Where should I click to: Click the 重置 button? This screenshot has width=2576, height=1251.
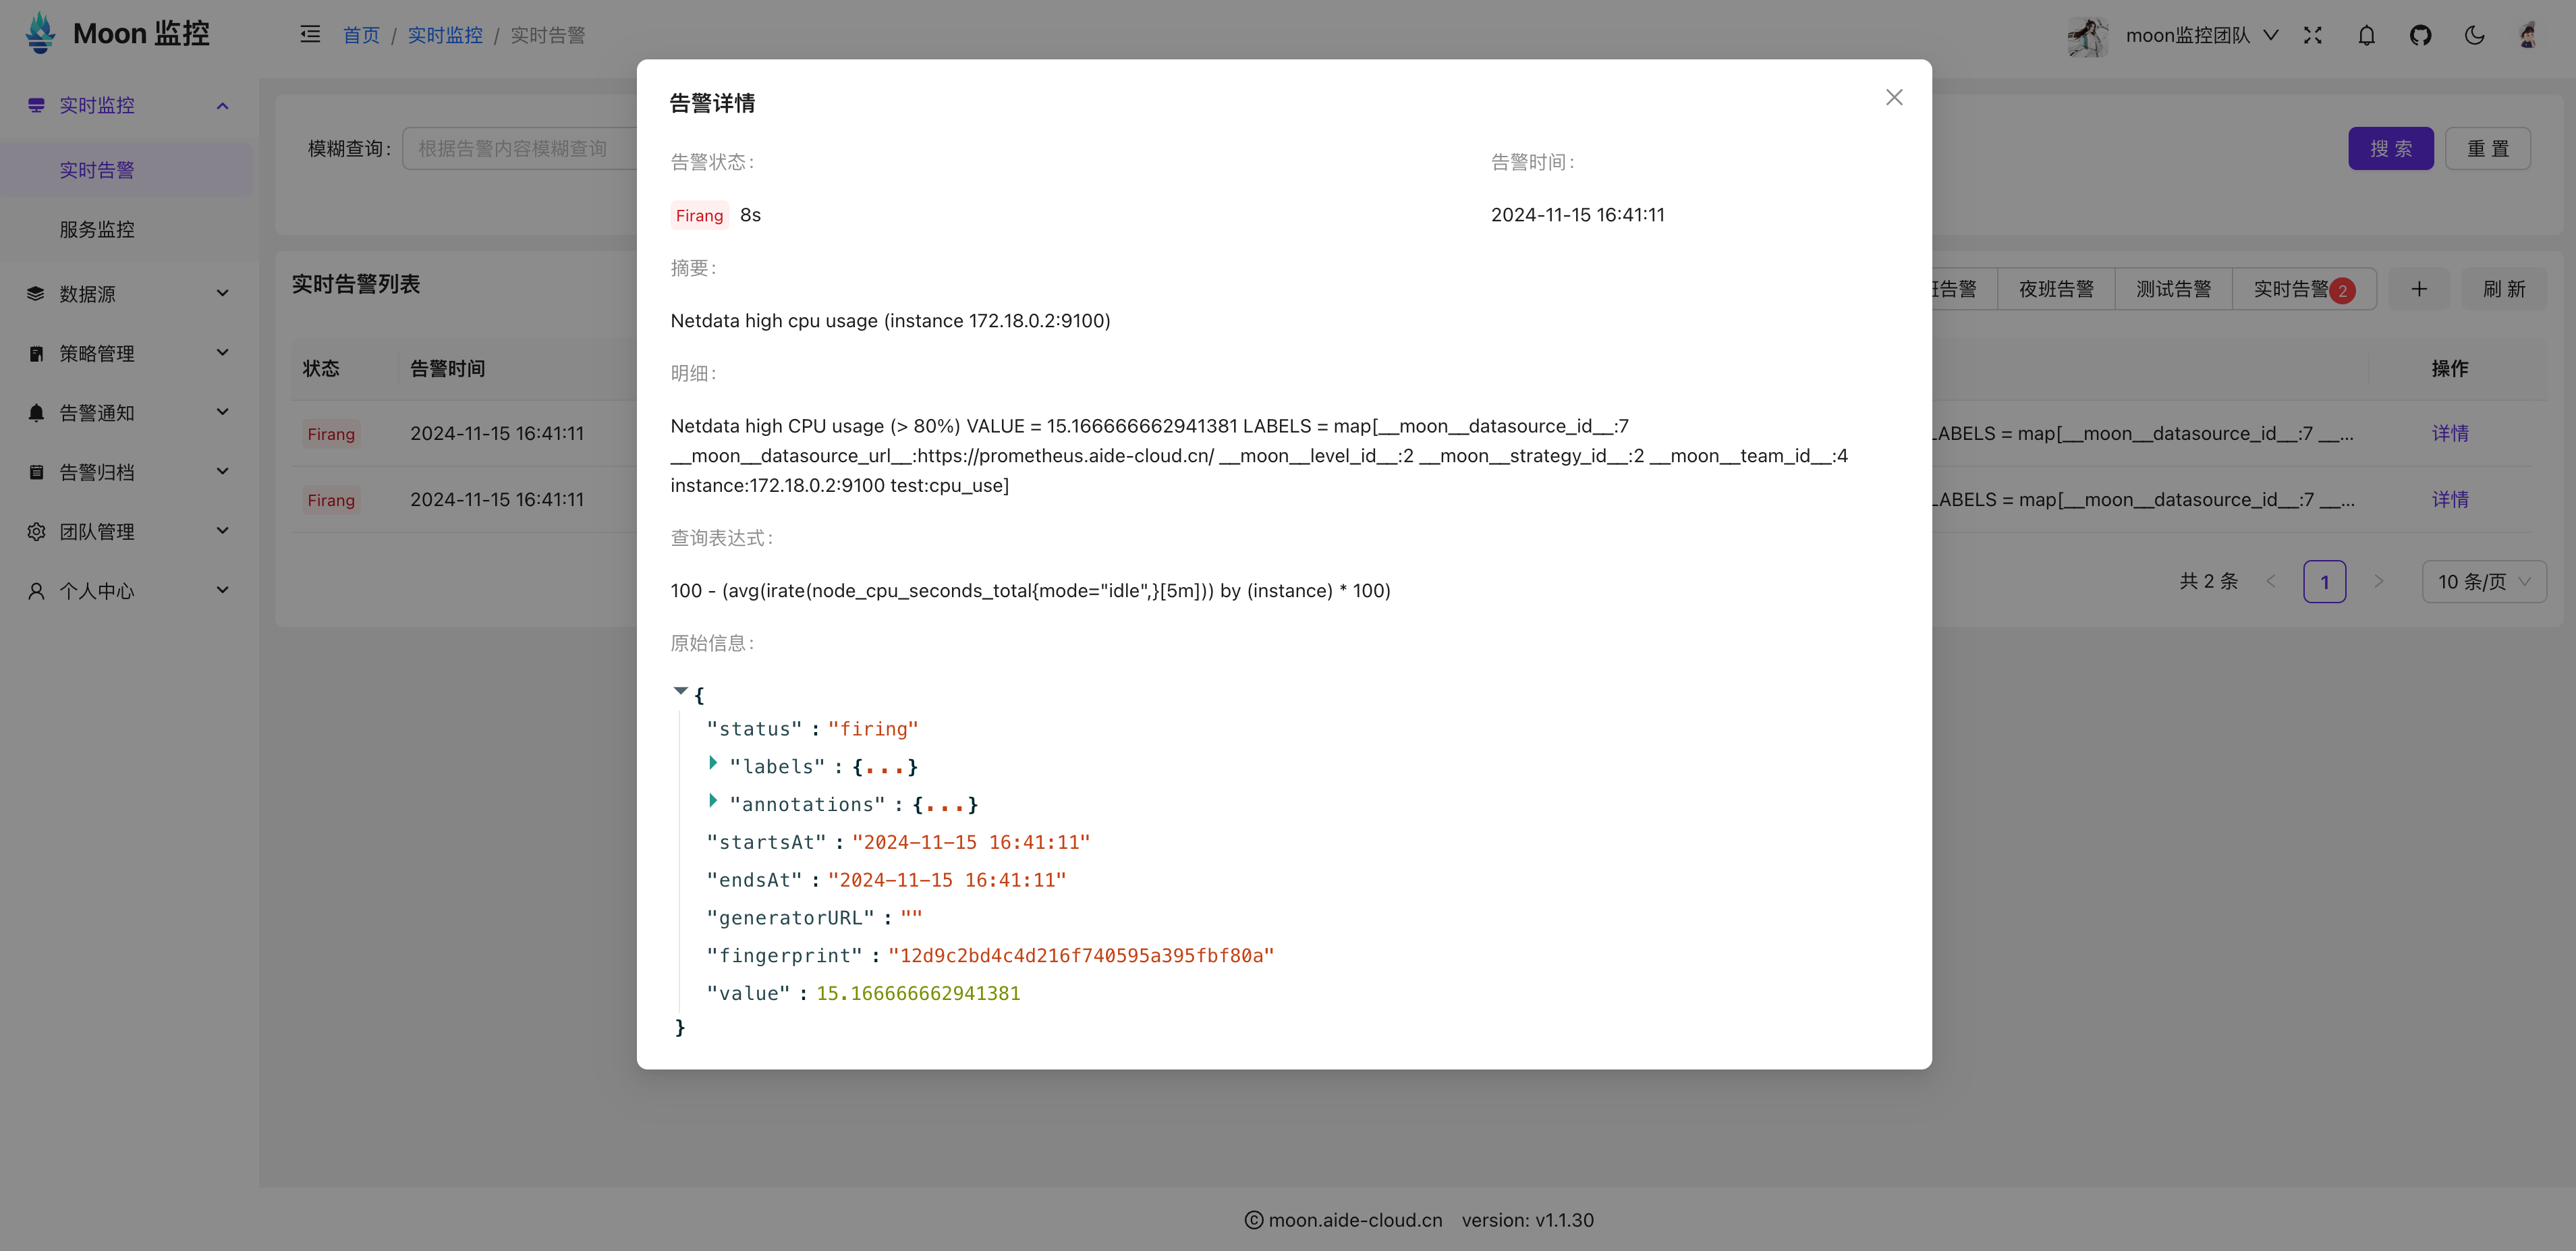2487,148
